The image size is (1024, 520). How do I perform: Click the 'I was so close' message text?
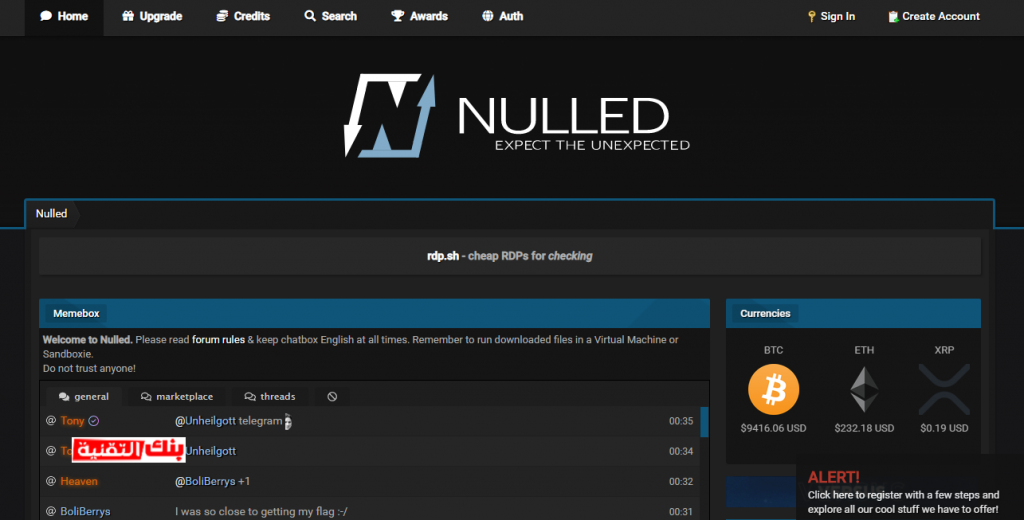(261, 512)
